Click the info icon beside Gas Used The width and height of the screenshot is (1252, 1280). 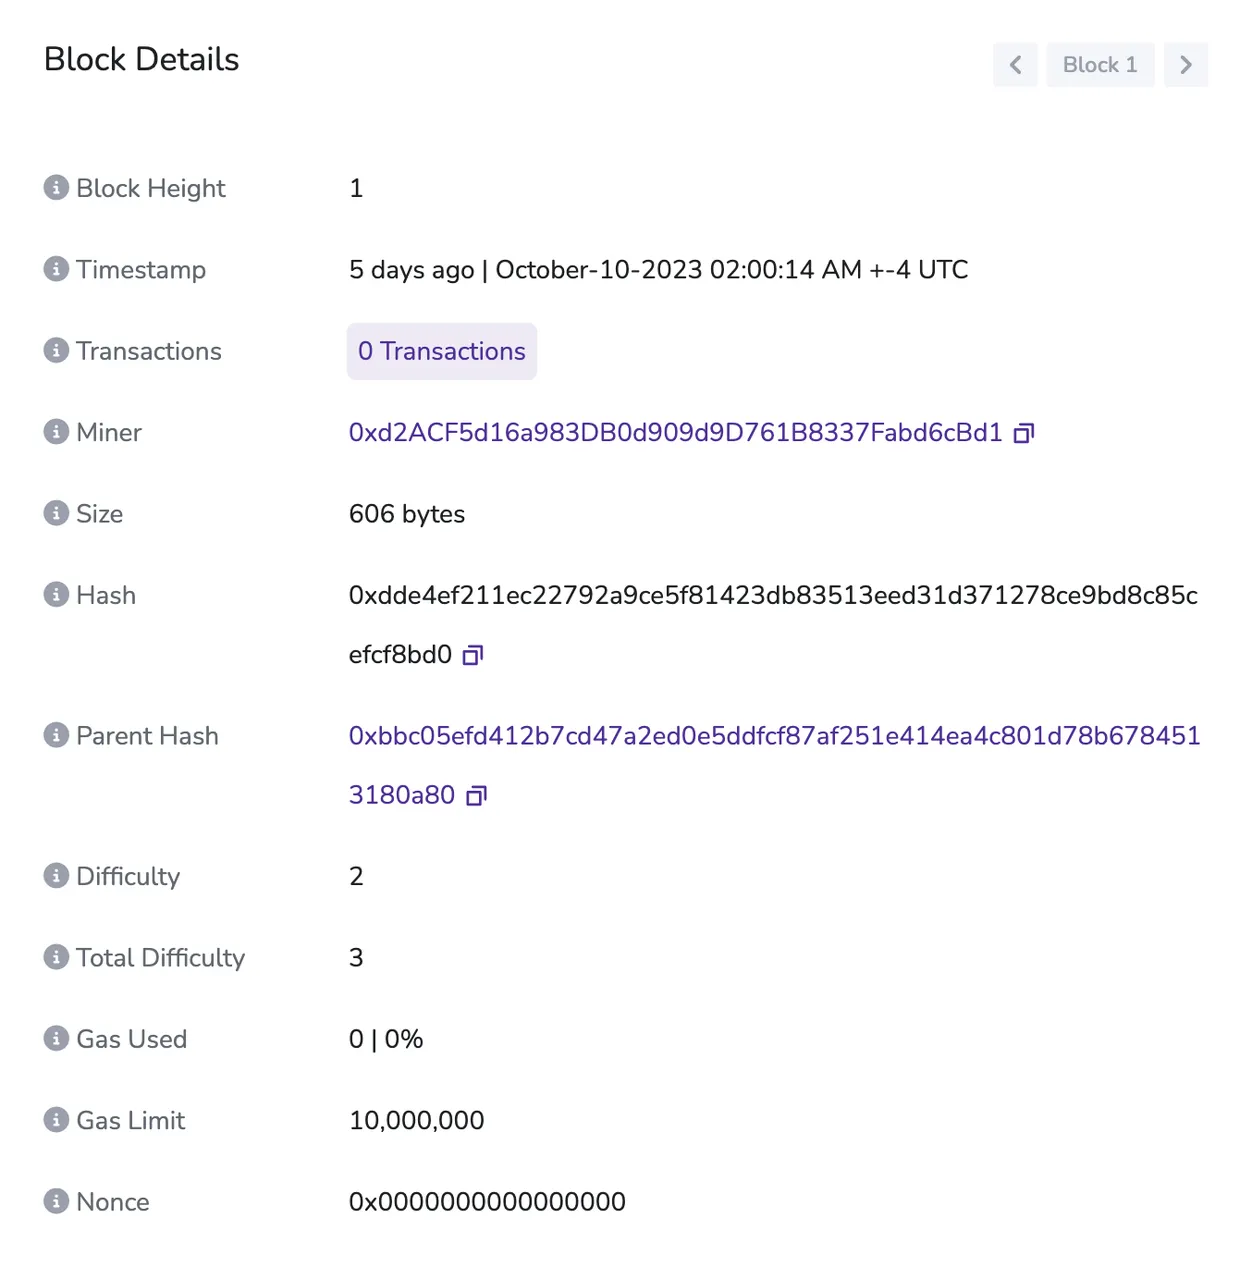pyautogui.click(x=56, y=1038)
